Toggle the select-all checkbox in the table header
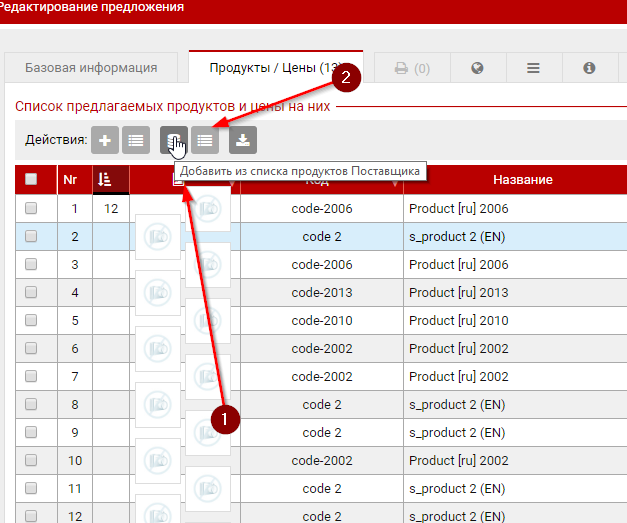The image size is (627, 523). 31,180
